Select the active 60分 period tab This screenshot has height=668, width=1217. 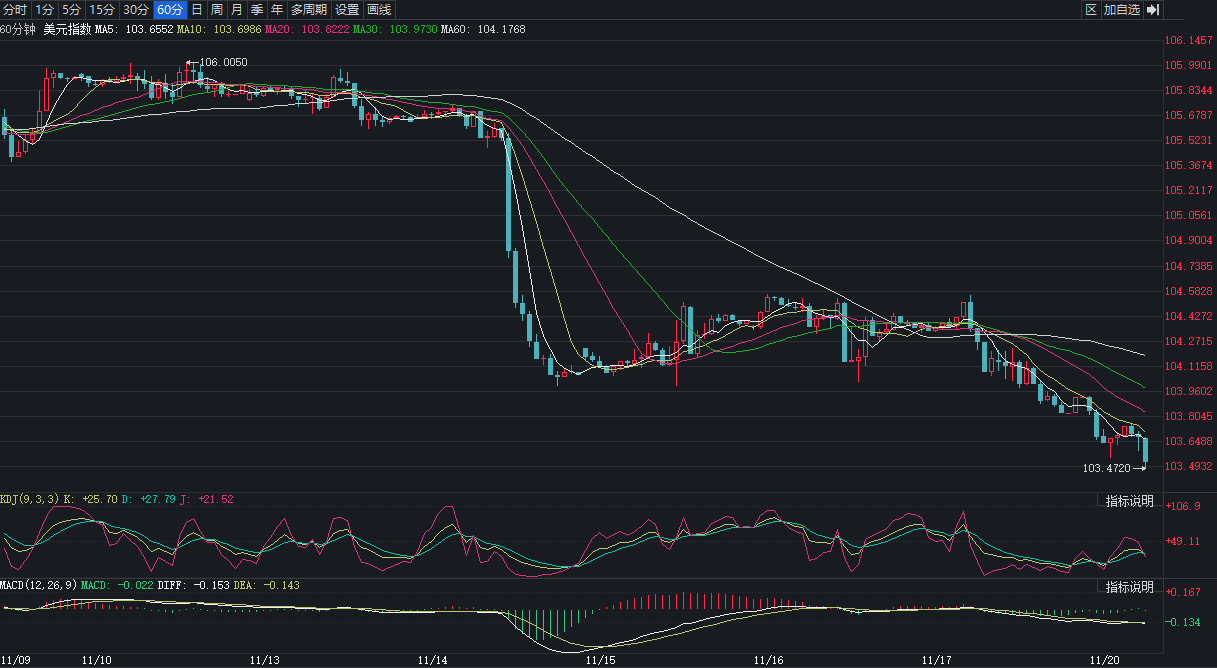[170, 10]
